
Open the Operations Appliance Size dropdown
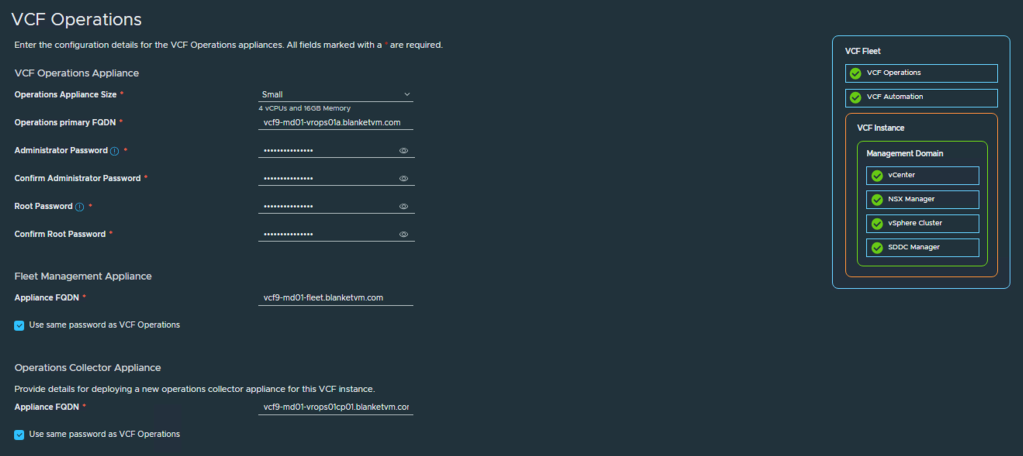335,94
